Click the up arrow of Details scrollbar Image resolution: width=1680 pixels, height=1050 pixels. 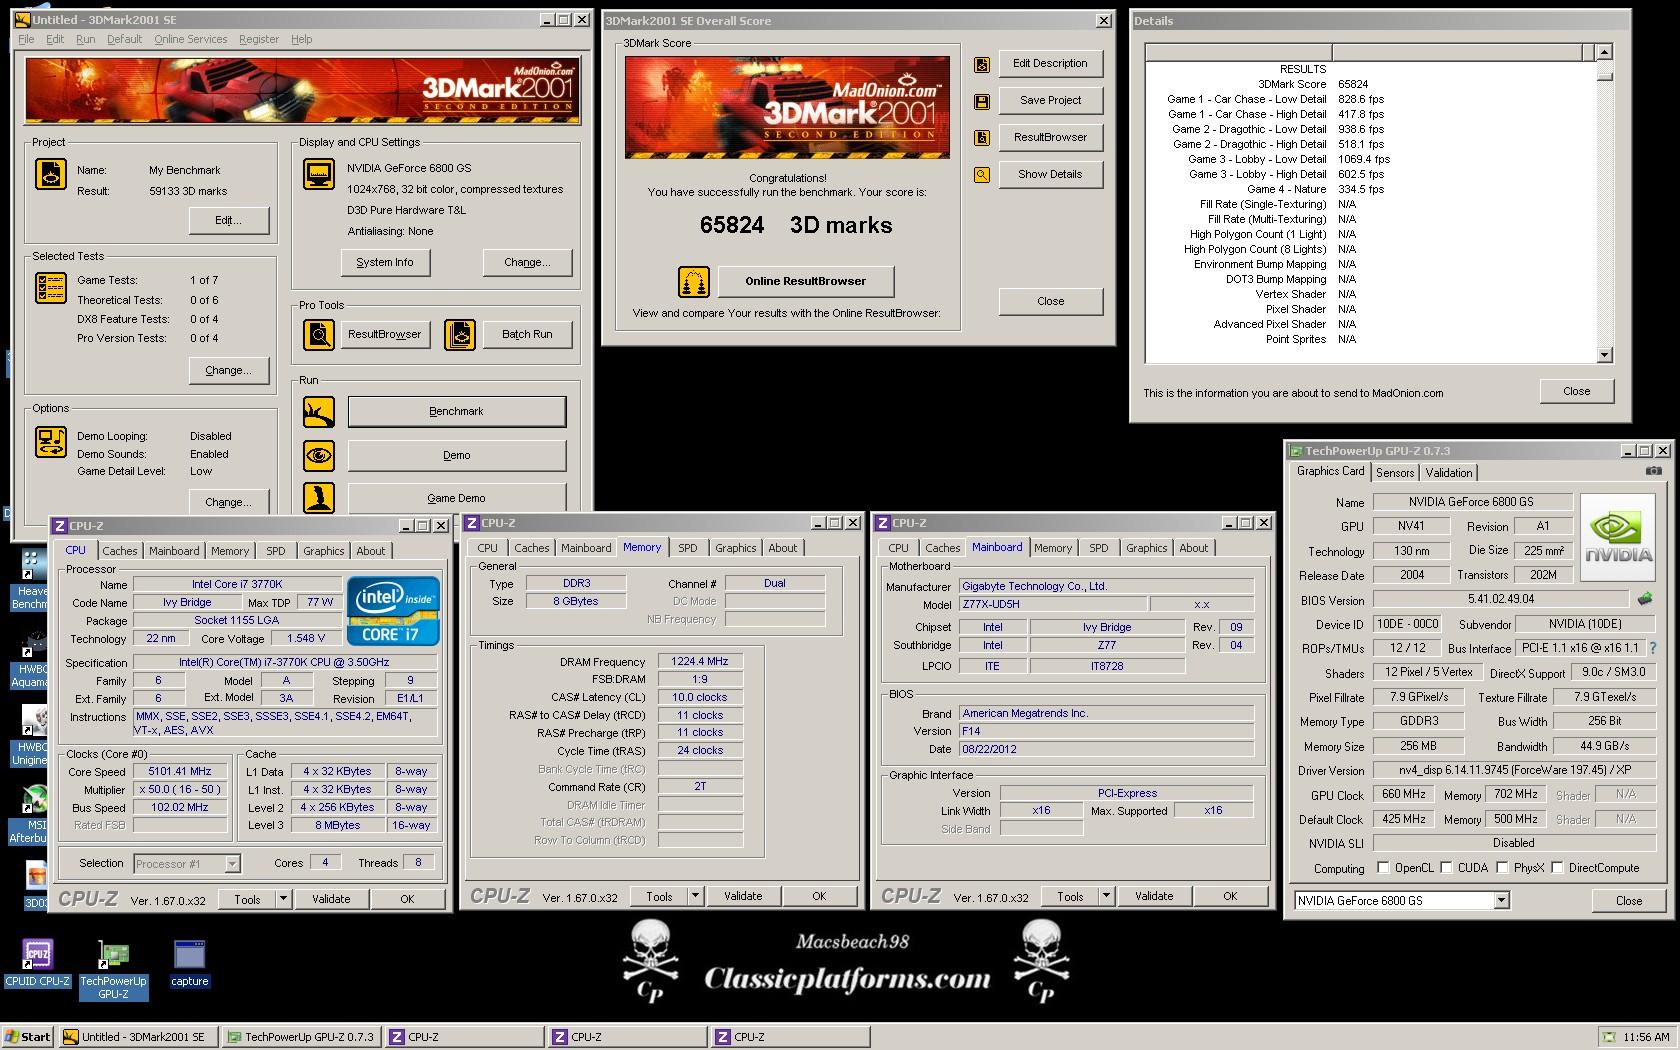pos(1604,52)
